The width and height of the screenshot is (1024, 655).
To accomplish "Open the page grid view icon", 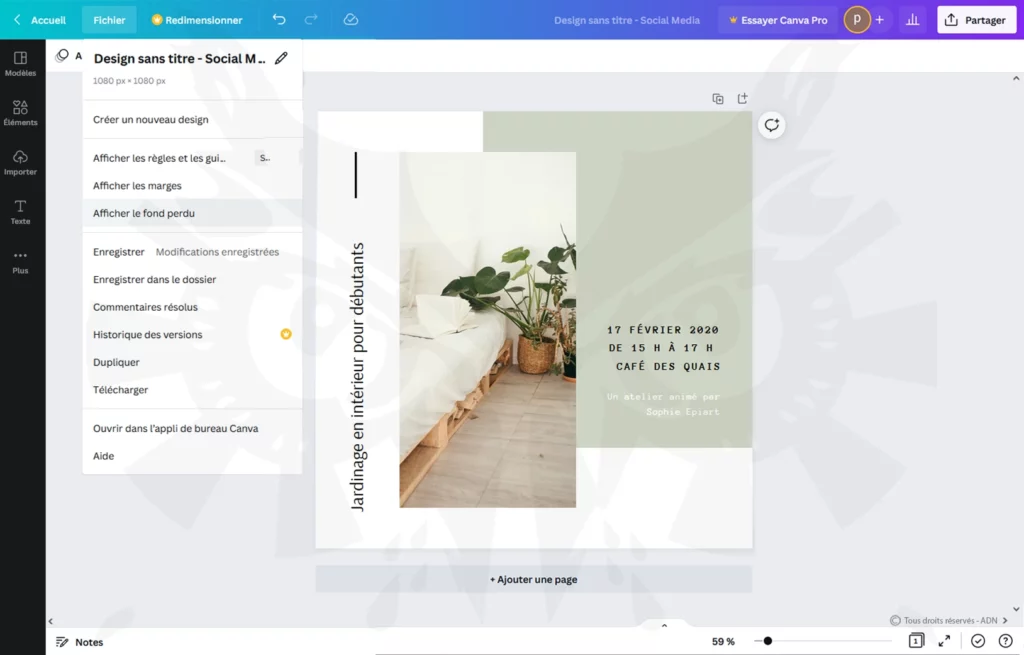I will click(916, 641).
